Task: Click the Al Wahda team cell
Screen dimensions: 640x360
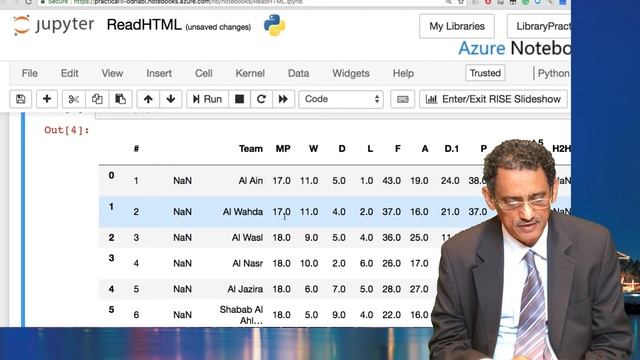Action: click(x=243, y=212)
